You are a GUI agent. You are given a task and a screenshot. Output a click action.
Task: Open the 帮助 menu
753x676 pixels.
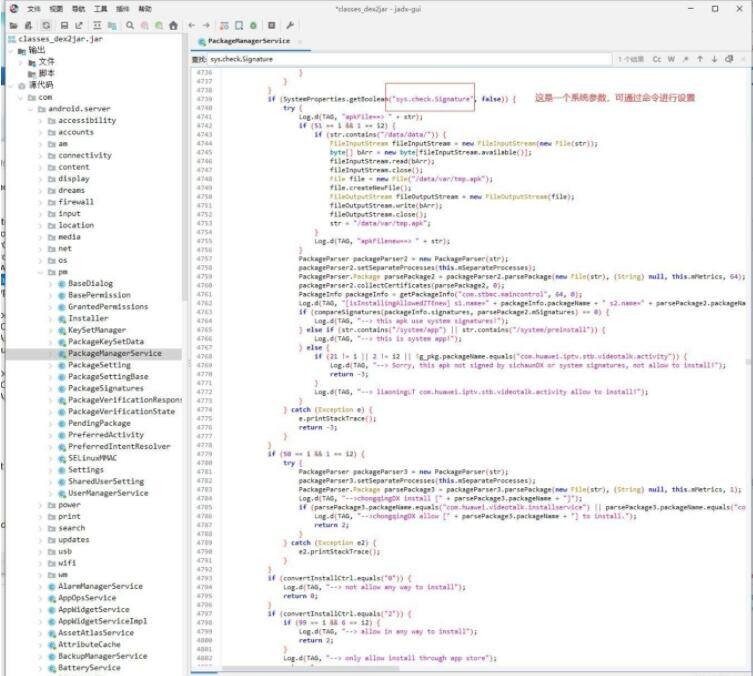click(145, 9)
